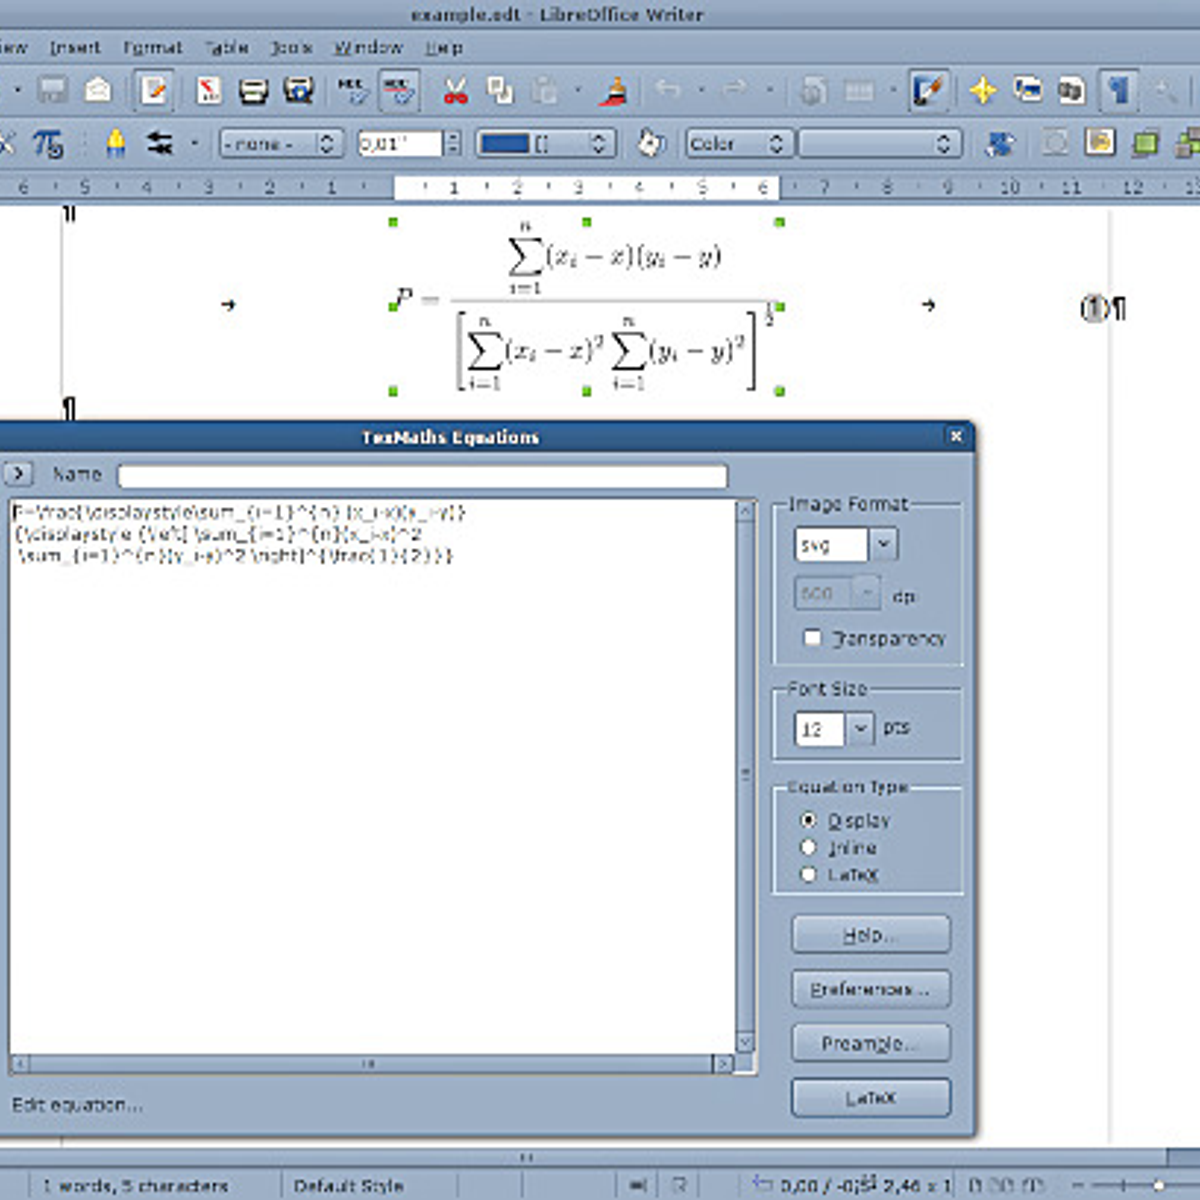This screenshot has width=1200, height=1200.
Task: Click the Spelling check icon
Action: [350, 90]
